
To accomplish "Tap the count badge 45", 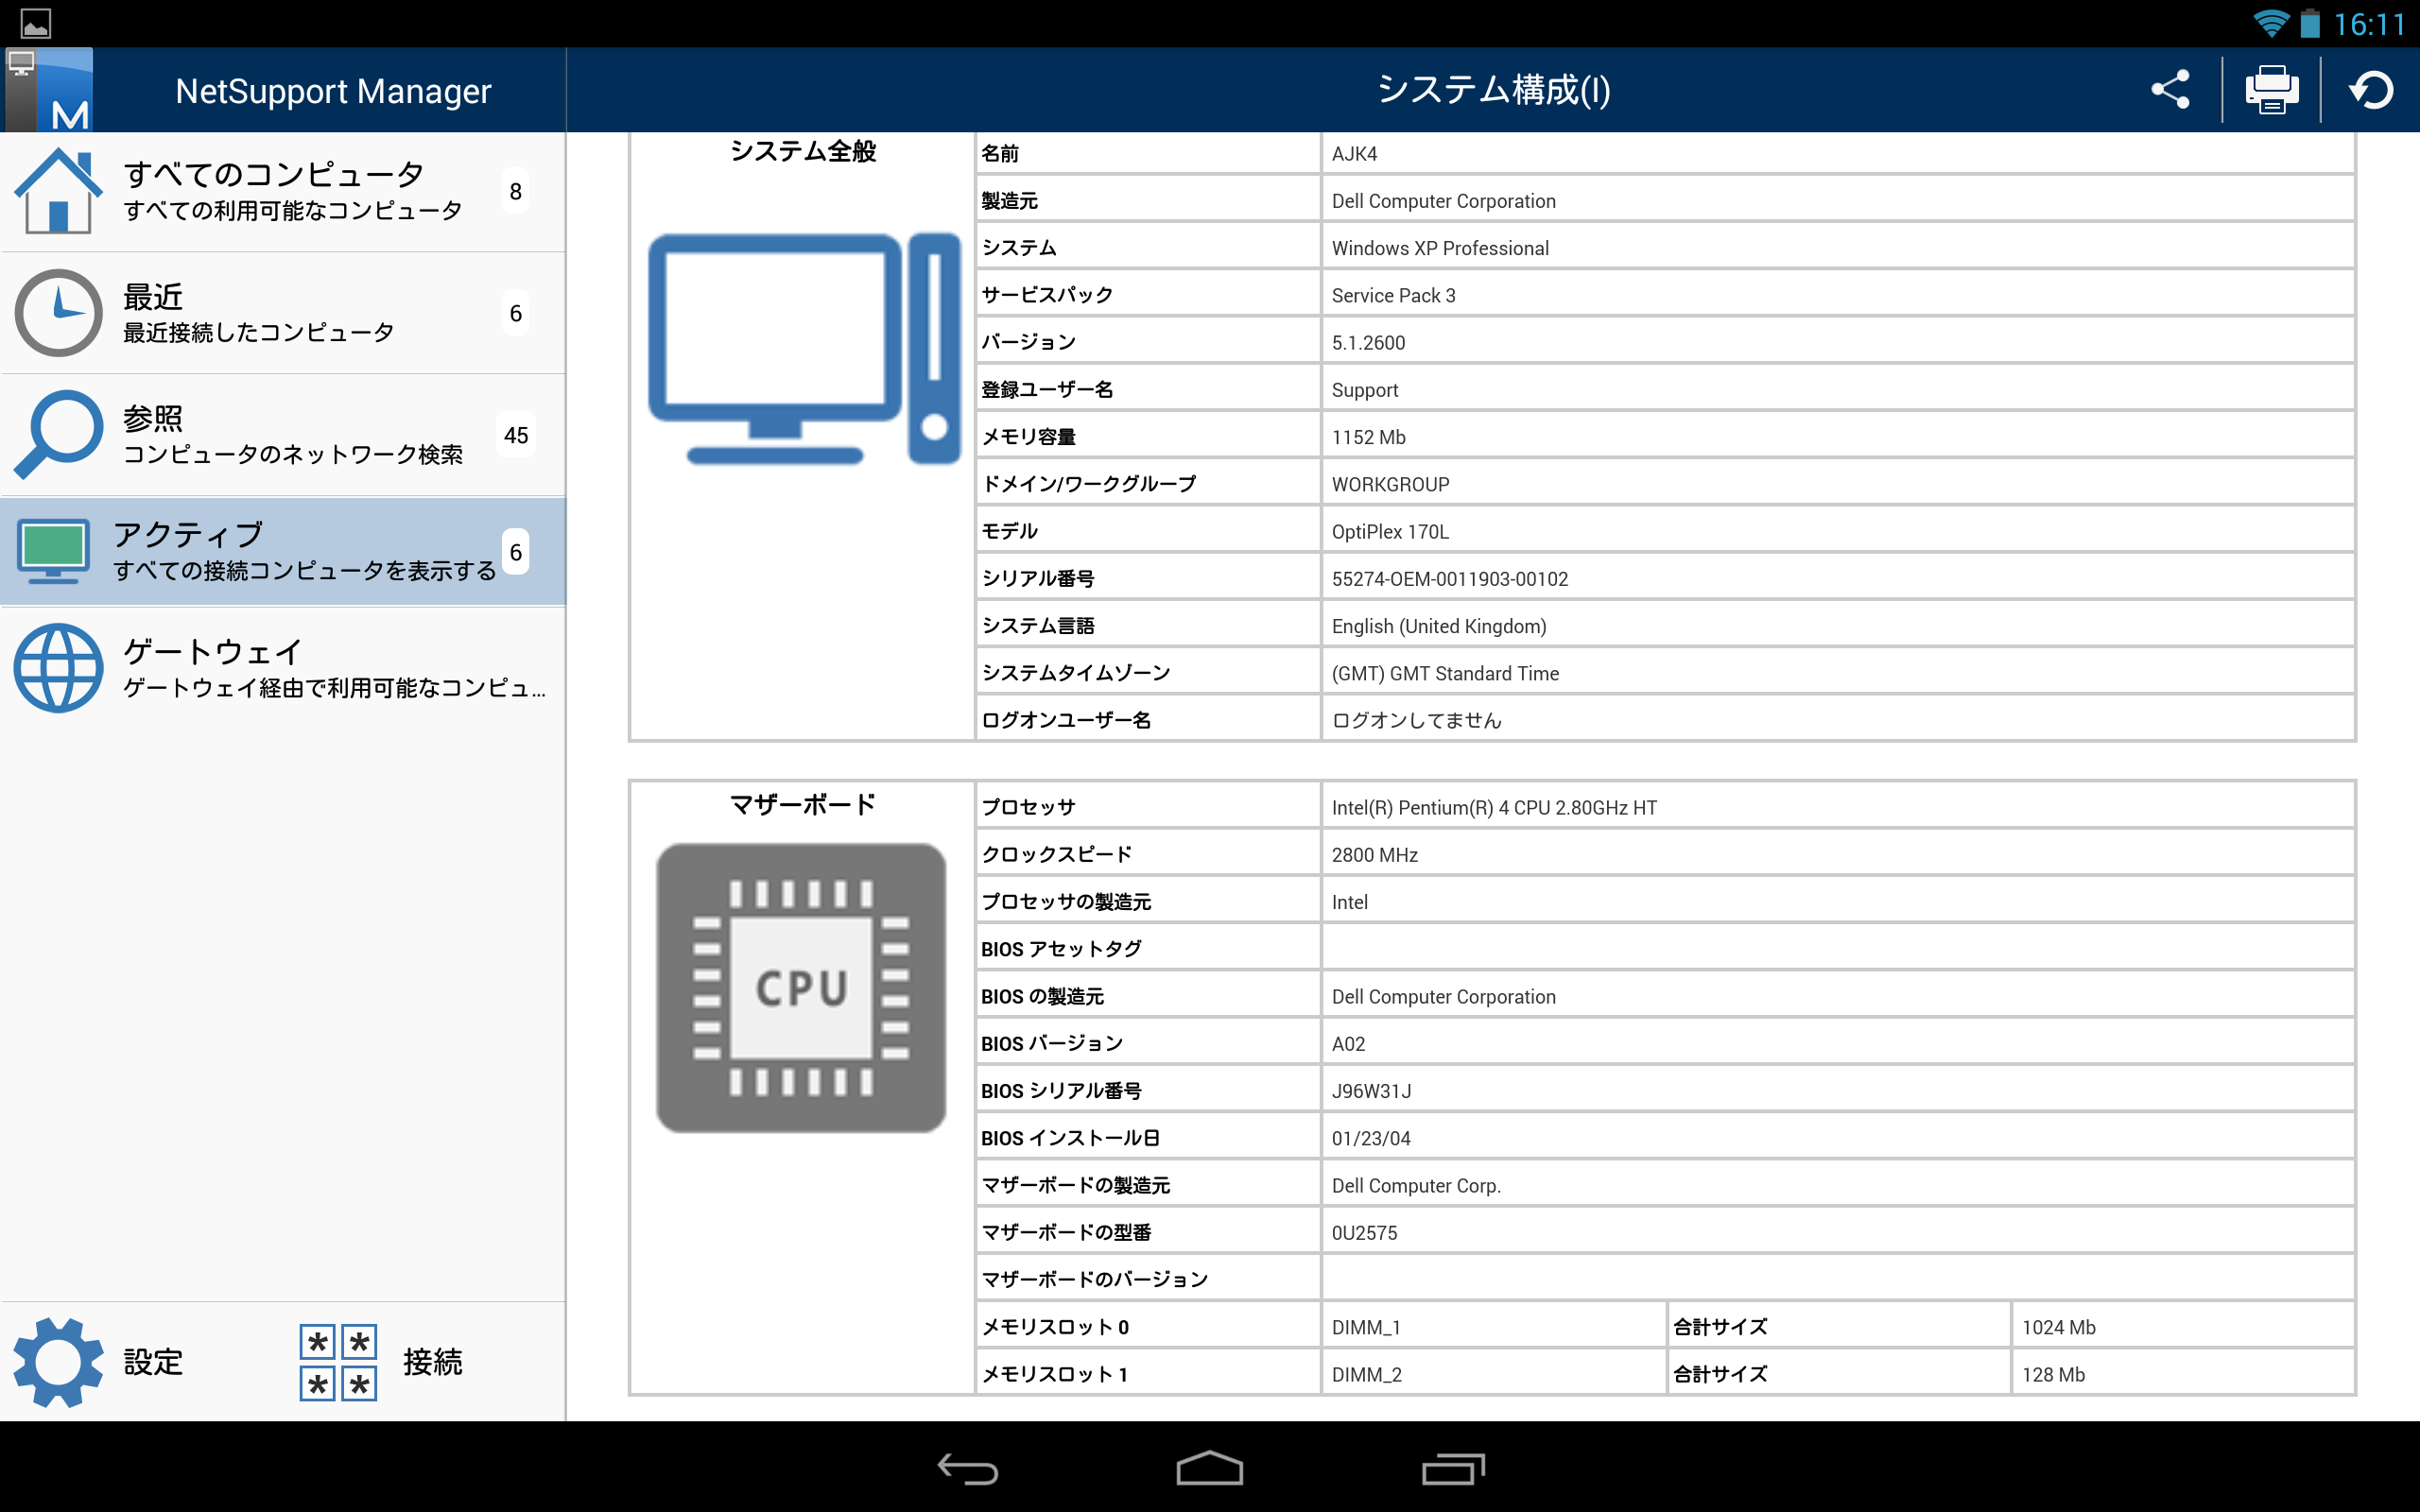I will [516, 435].
